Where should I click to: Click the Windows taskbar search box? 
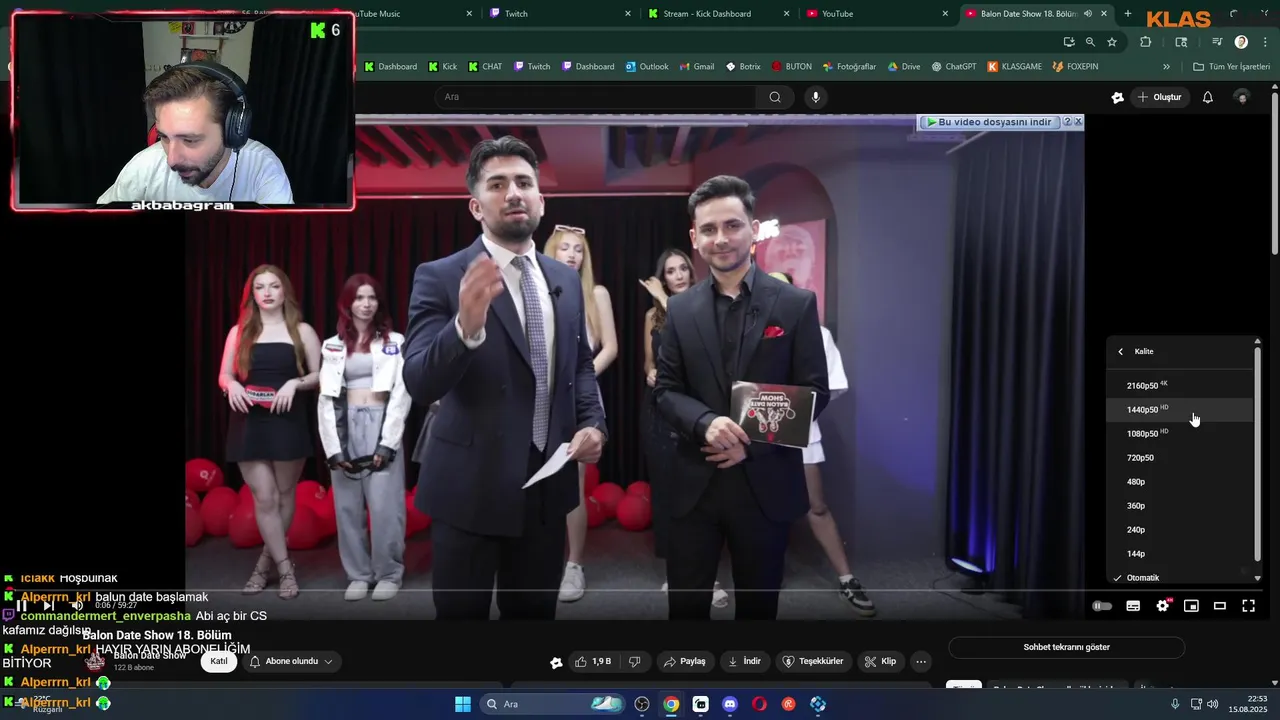[553, 704]
